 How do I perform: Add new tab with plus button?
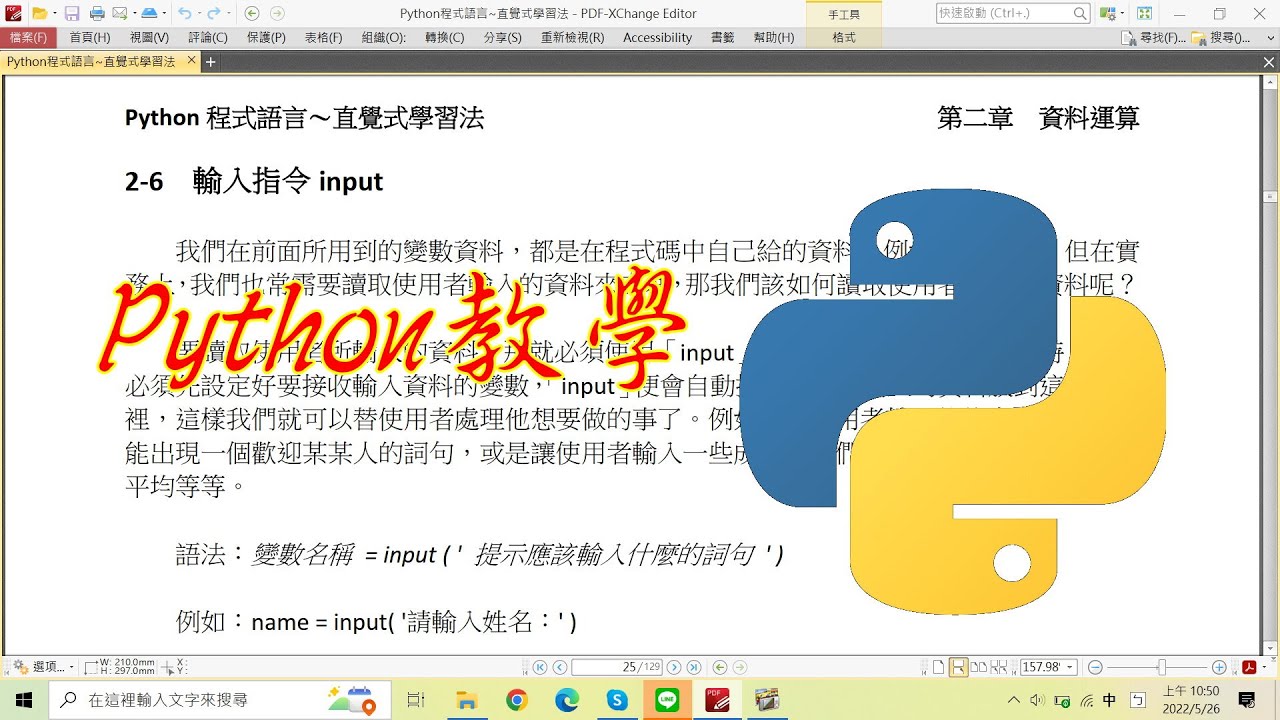pos(211,61)
